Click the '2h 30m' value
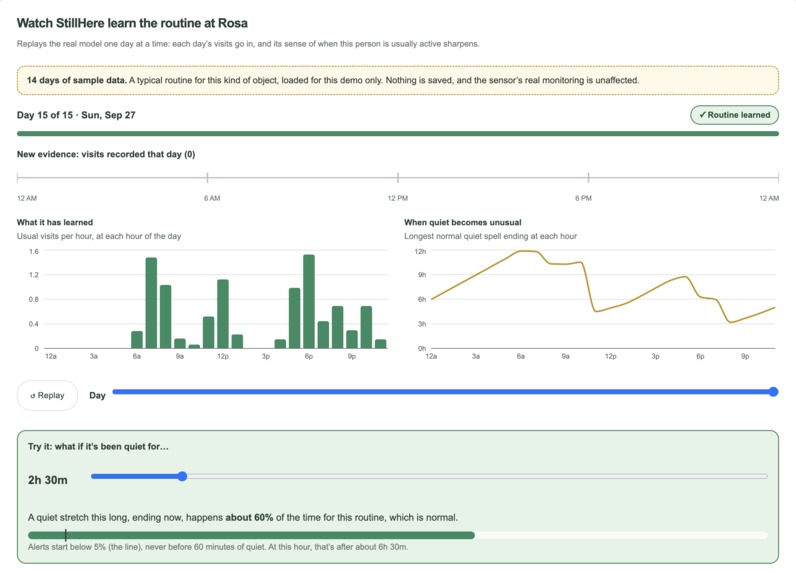Viewport: 796px width, 573px height. [48, 480]
